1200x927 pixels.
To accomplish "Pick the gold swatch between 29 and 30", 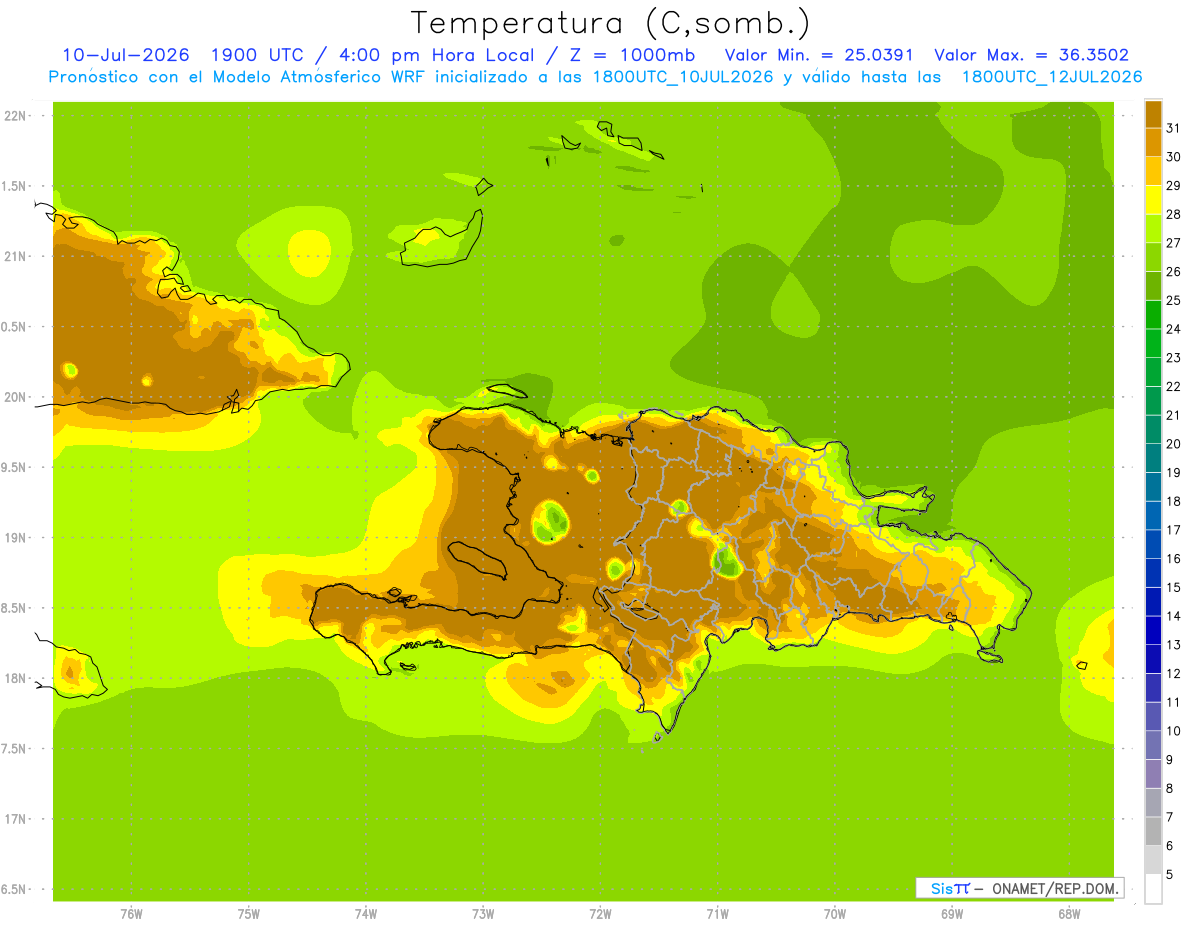I will 1153,171.
